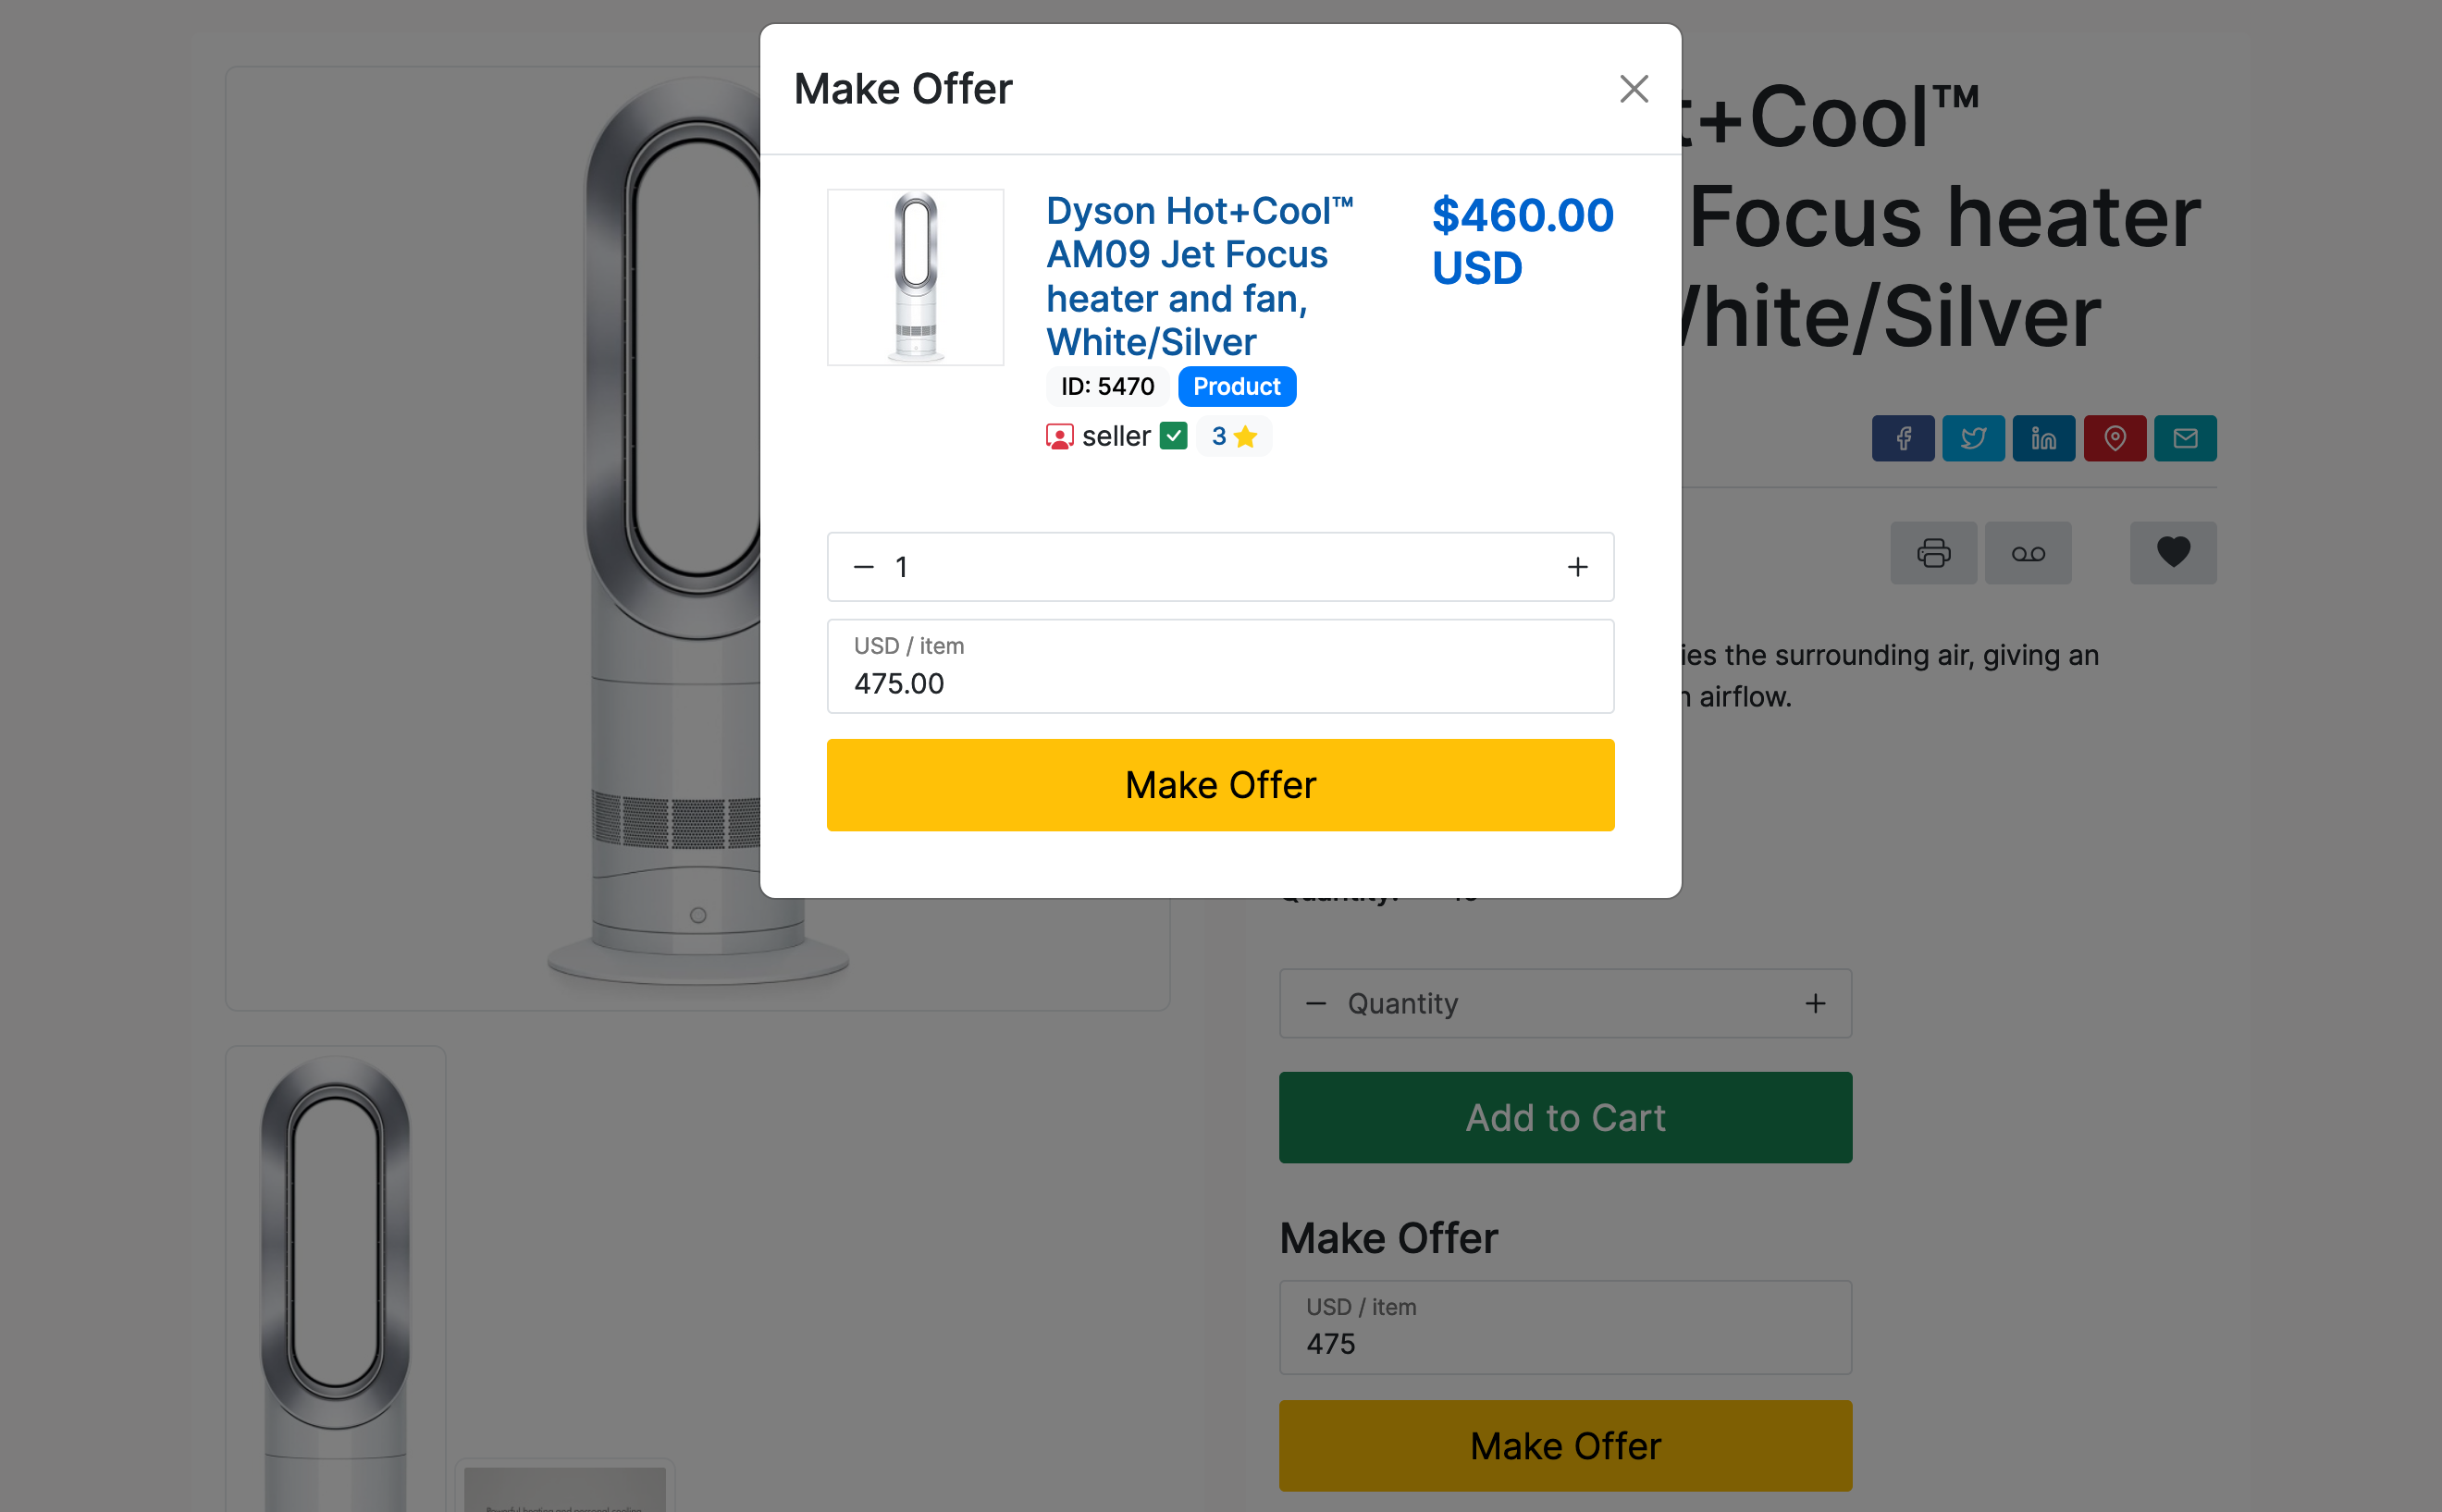This screenshot has height=1512, width=2442.
Task: Increase offer quantity with plus icon
Action: pos(1577,567)
